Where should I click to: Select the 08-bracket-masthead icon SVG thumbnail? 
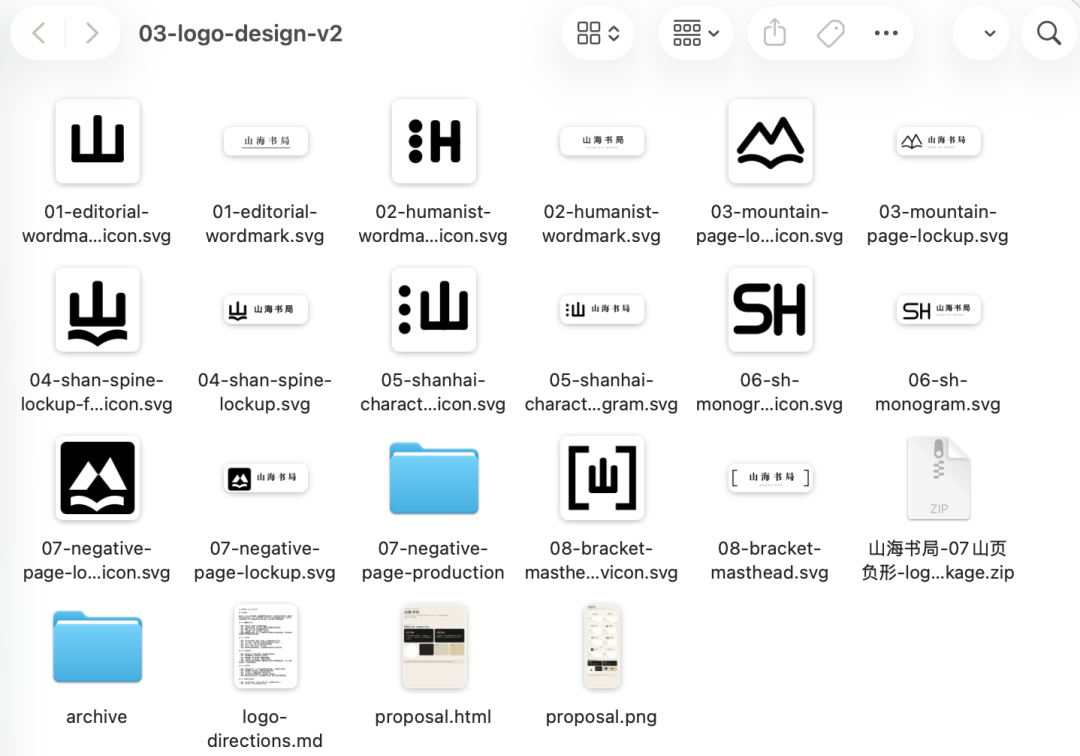602,478
